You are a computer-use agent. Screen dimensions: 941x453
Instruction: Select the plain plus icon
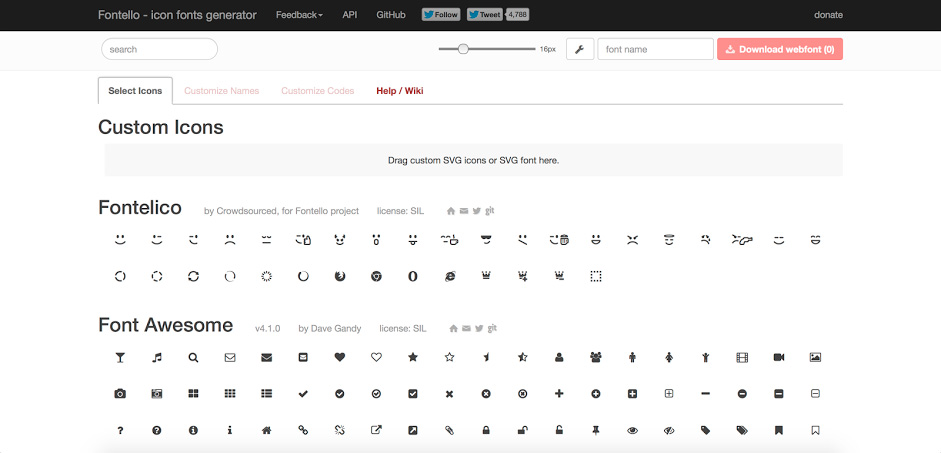pos(559,394)
